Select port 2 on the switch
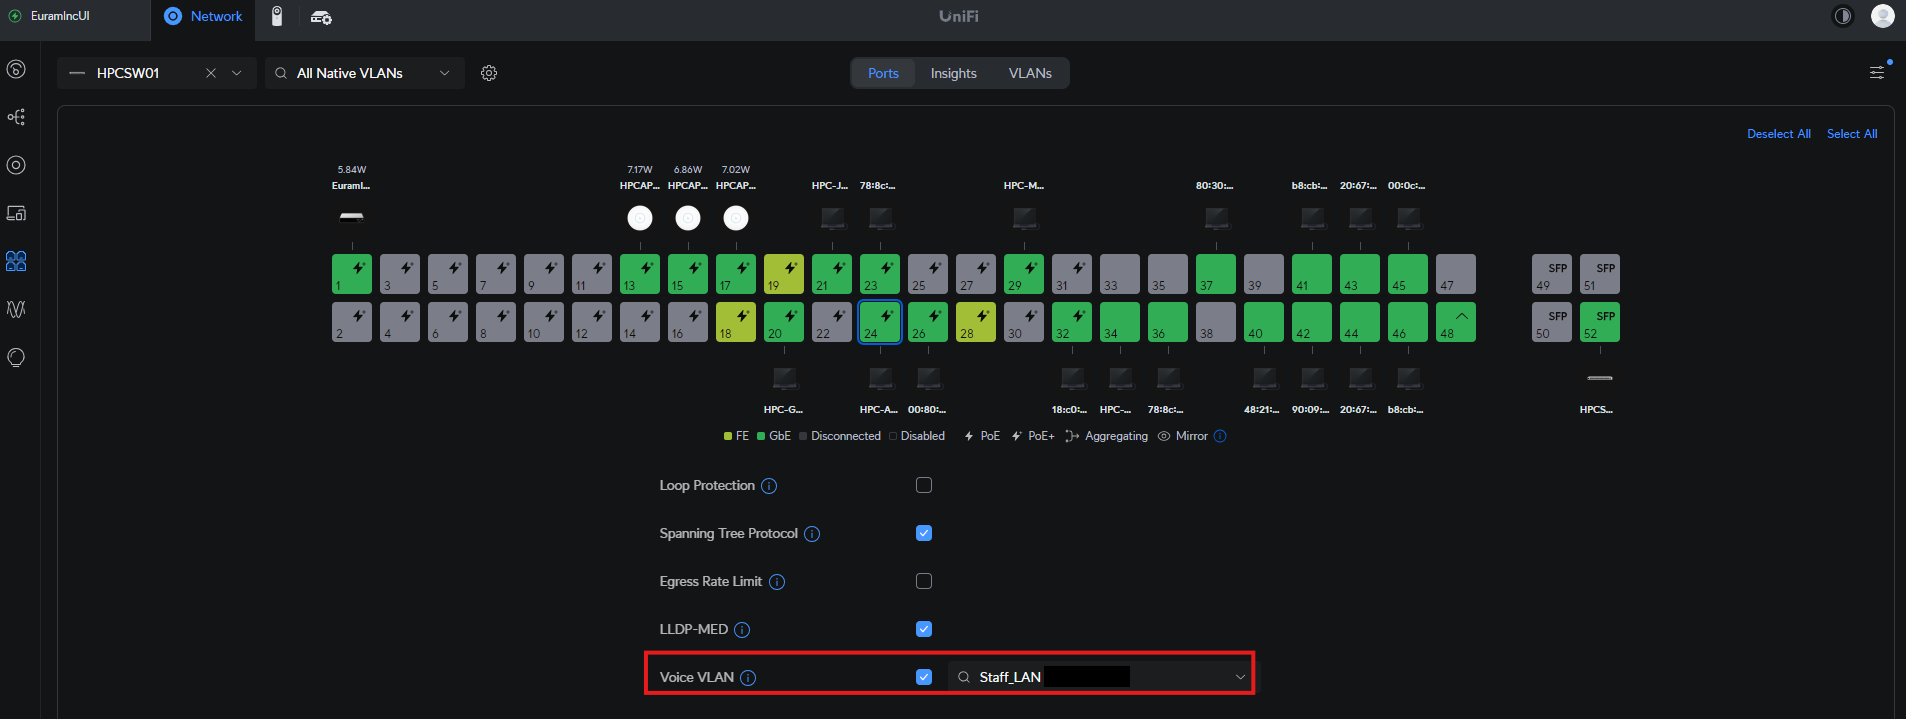This screenshot has width=1906, height=719. point(352,322)
